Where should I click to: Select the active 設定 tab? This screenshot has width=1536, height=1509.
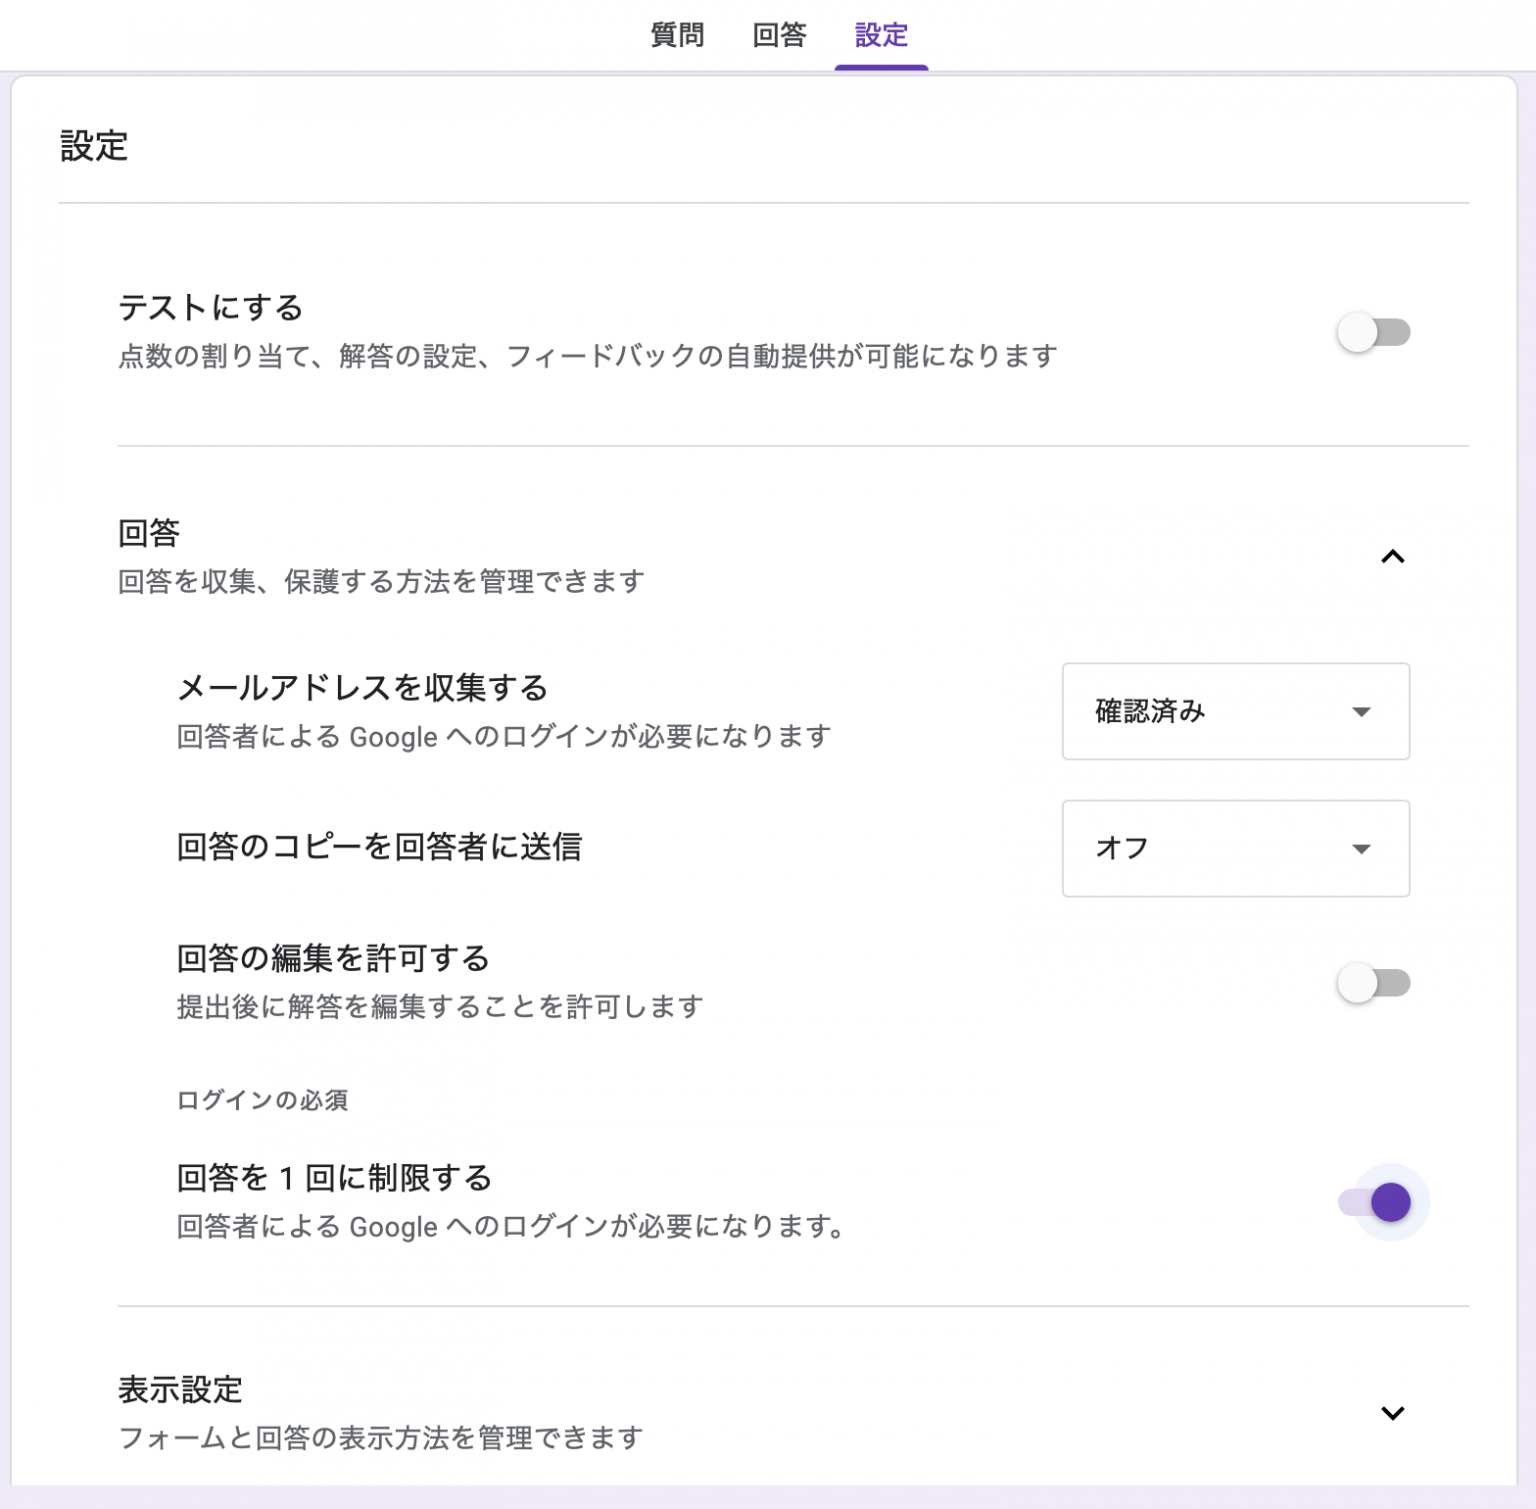[x=880, y=34]
